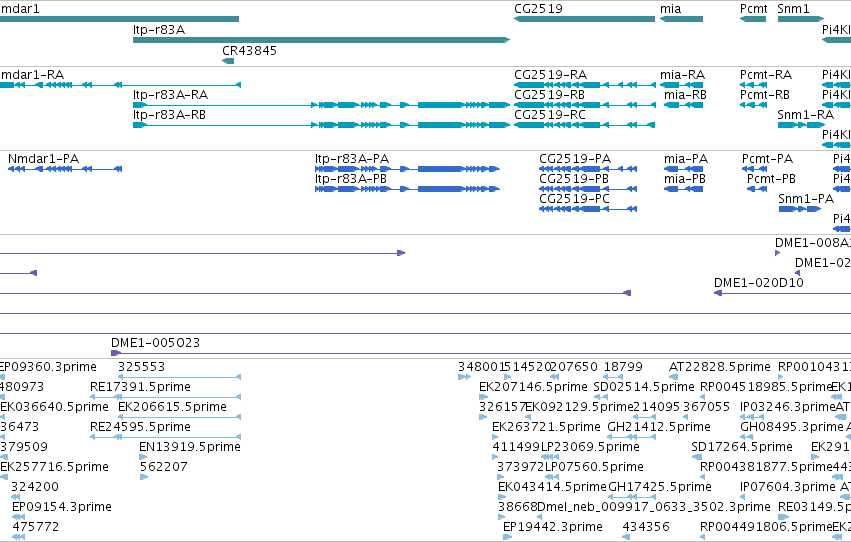Select the Pcmt-RB transcript label
The width and height of the screenshot is (851, 542).
pos(765,95)
